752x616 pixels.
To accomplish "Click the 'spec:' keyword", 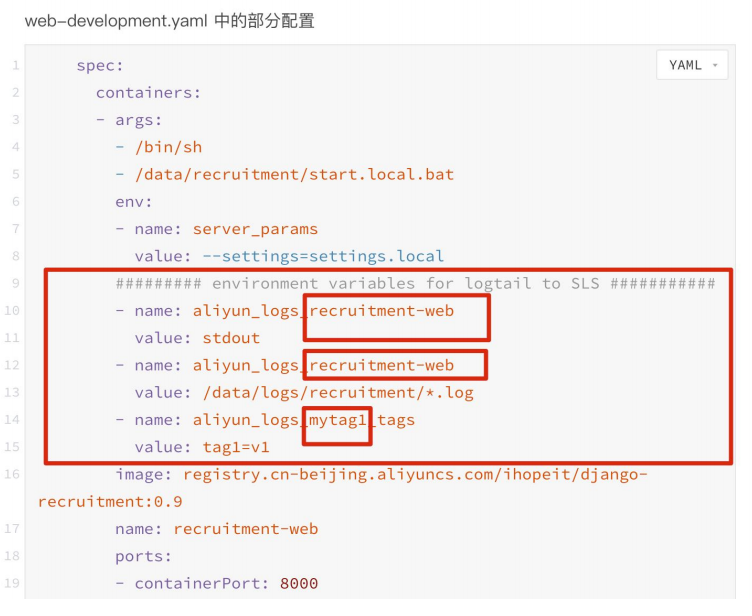I will coord(100,66).
